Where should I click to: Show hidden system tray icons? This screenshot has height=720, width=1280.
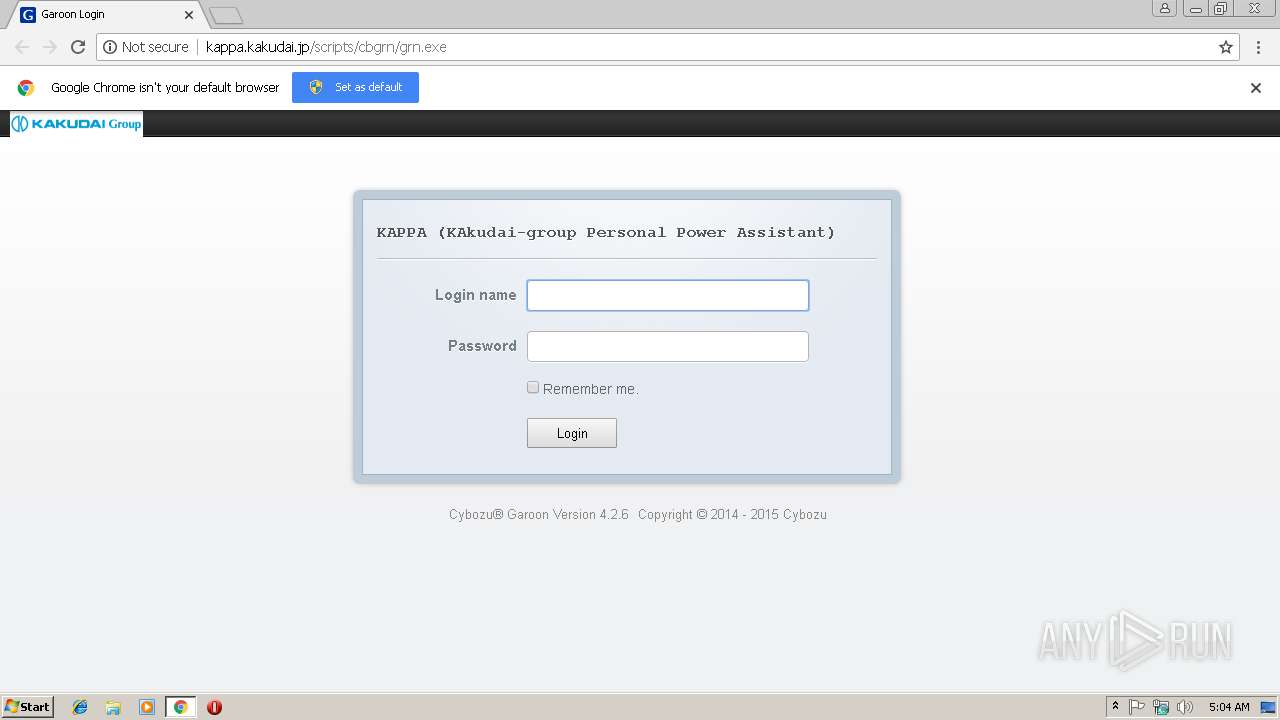(1115, 707)
